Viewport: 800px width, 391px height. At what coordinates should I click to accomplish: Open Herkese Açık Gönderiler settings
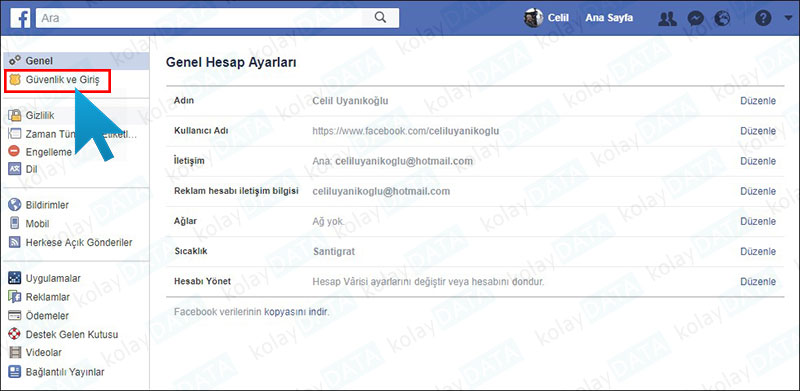[x=79, y=242]
